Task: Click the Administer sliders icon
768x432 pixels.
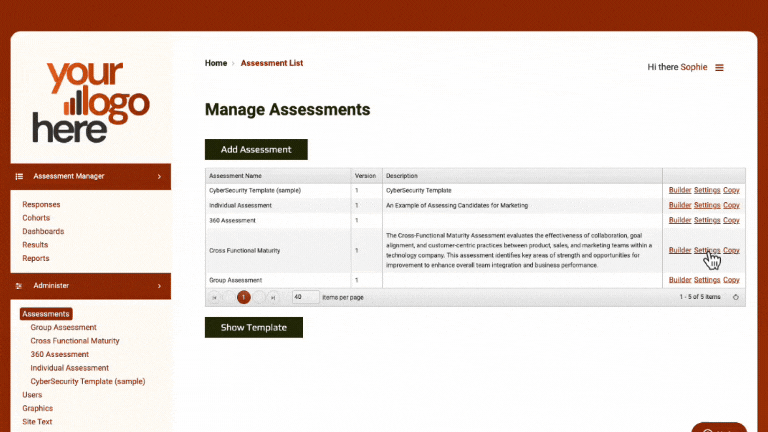Action: [x=20, y=286]
